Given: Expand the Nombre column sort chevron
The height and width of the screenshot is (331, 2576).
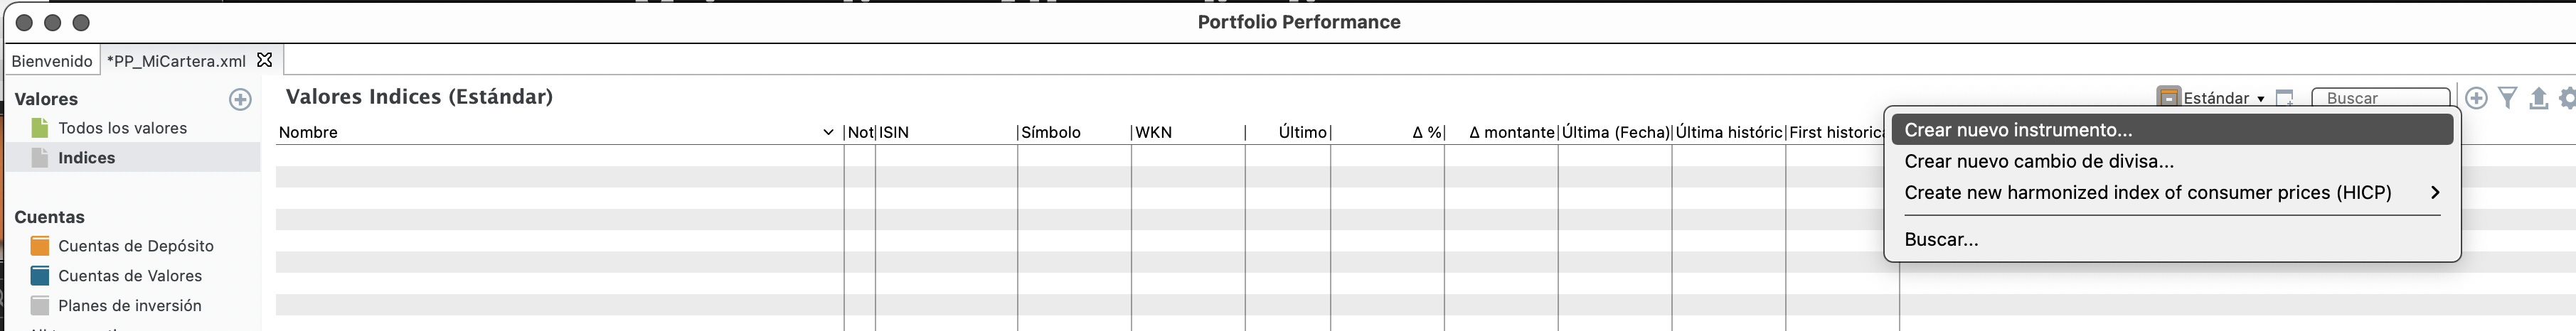Looking at the screenshot, I should tap(828, 132).
